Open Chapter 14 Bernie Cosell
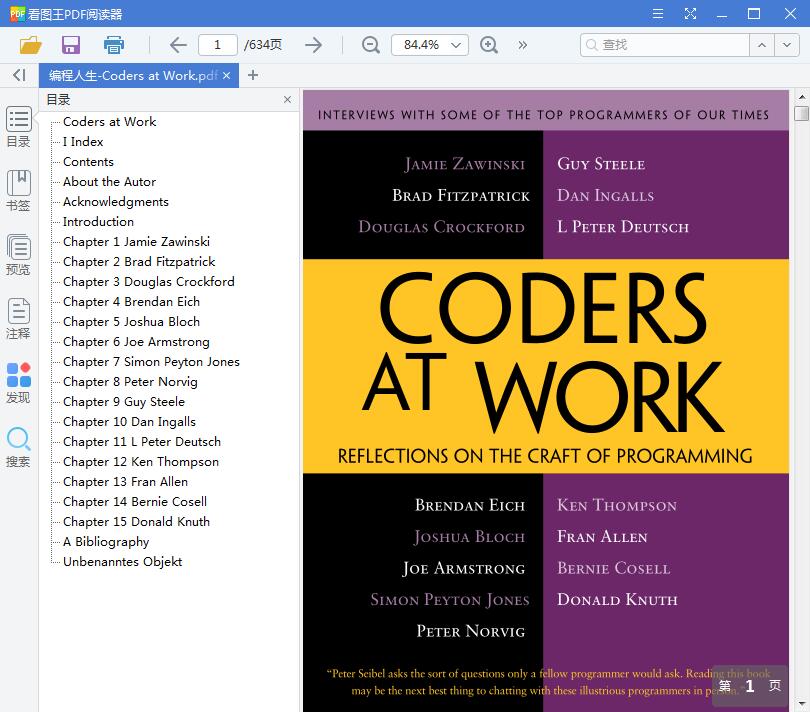This screenshot has height=712, width=810. [x=135, y=502]
